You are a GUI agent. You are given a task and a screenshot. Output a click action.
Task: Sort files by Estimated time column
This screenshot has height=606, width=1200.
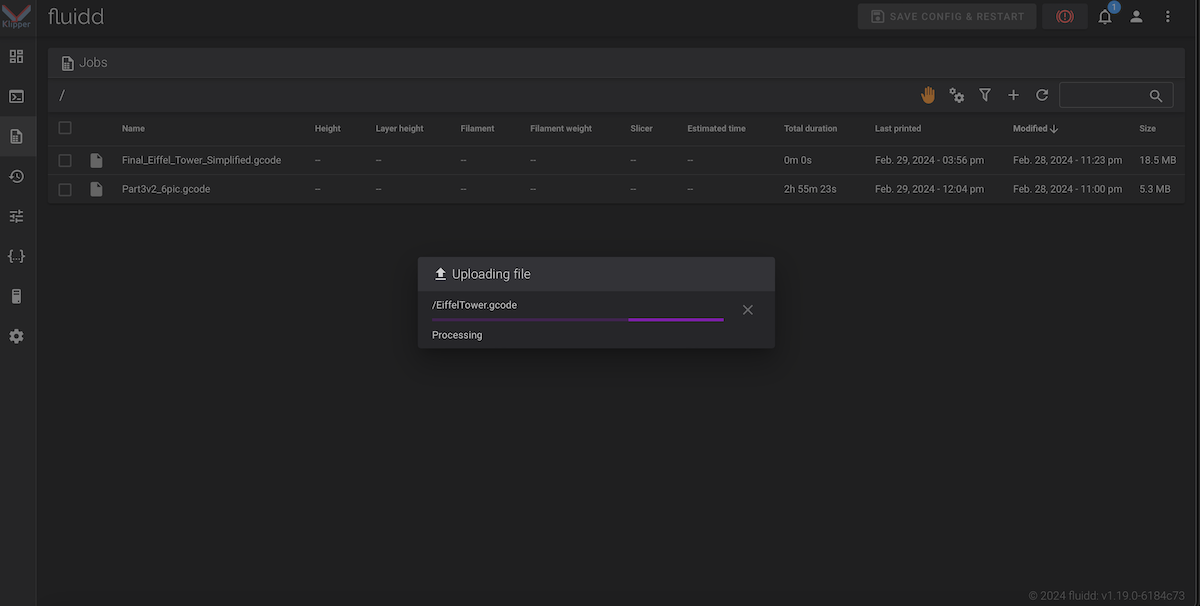pos(716,129)
